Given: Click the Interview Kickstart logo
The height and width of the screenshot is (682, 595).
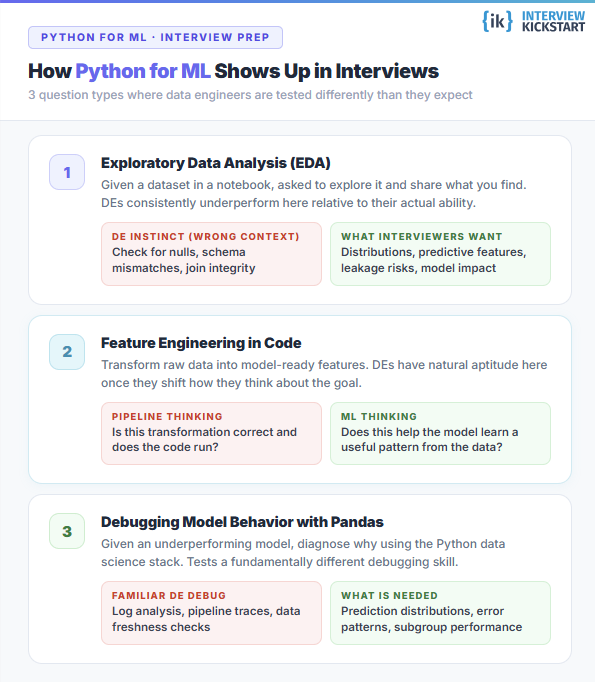Looking at the screenshot, I should pyautogui.click(x=534, y=21).
